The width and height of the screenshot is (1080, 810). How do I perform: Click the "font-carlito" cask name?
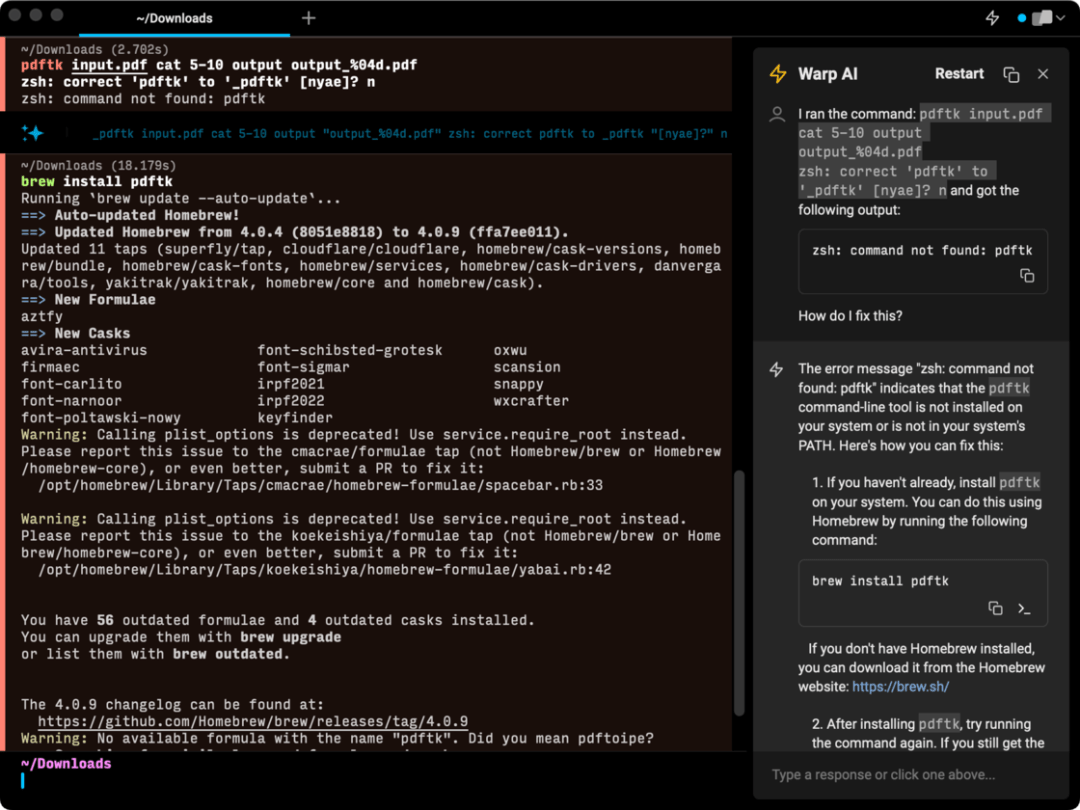pyautogui.click(x=71, y=384)
